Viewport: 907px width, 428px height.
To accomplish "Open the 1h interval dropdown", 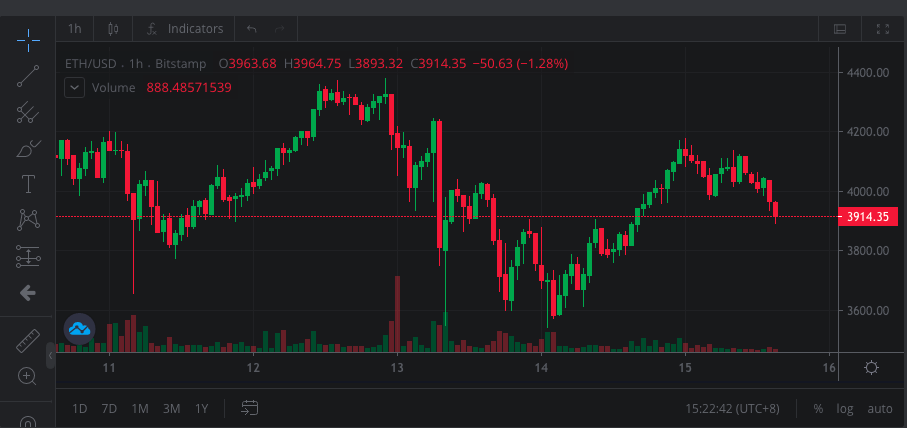I will point(75,29).
